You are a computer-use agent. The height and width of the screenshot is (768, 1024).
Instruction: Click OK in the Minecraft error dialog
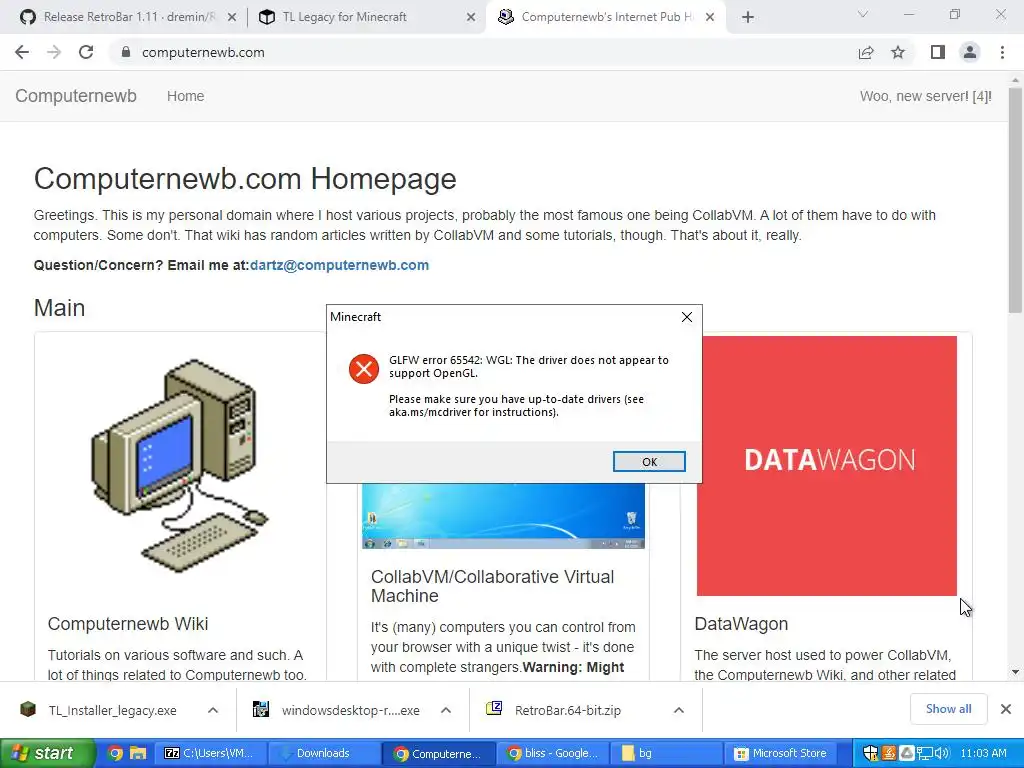pos(649,462)
